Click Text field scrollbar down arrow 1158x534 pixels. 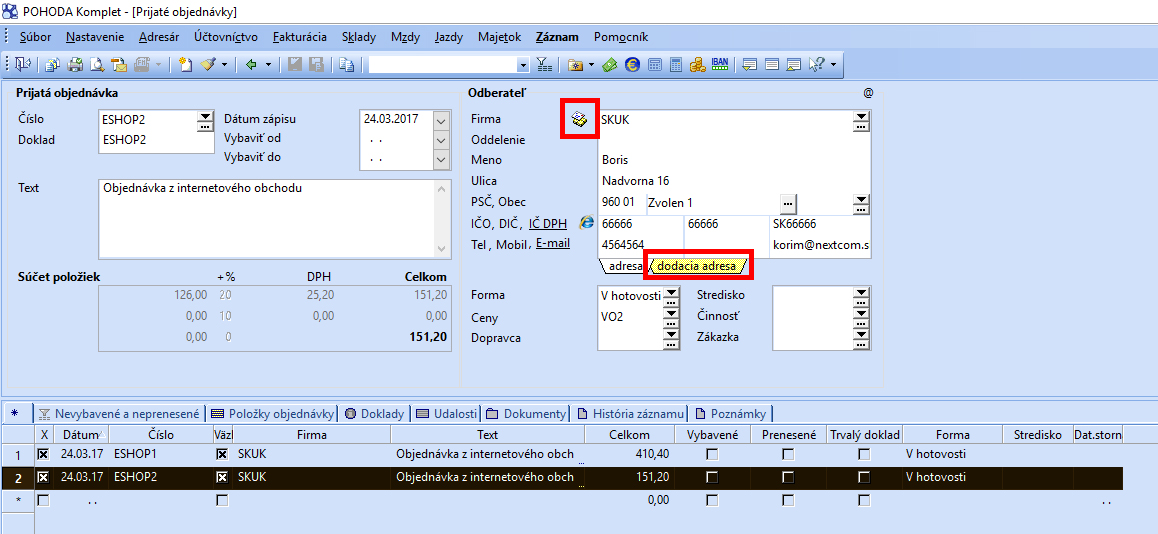pyautogui.click(x=442, y=249)
